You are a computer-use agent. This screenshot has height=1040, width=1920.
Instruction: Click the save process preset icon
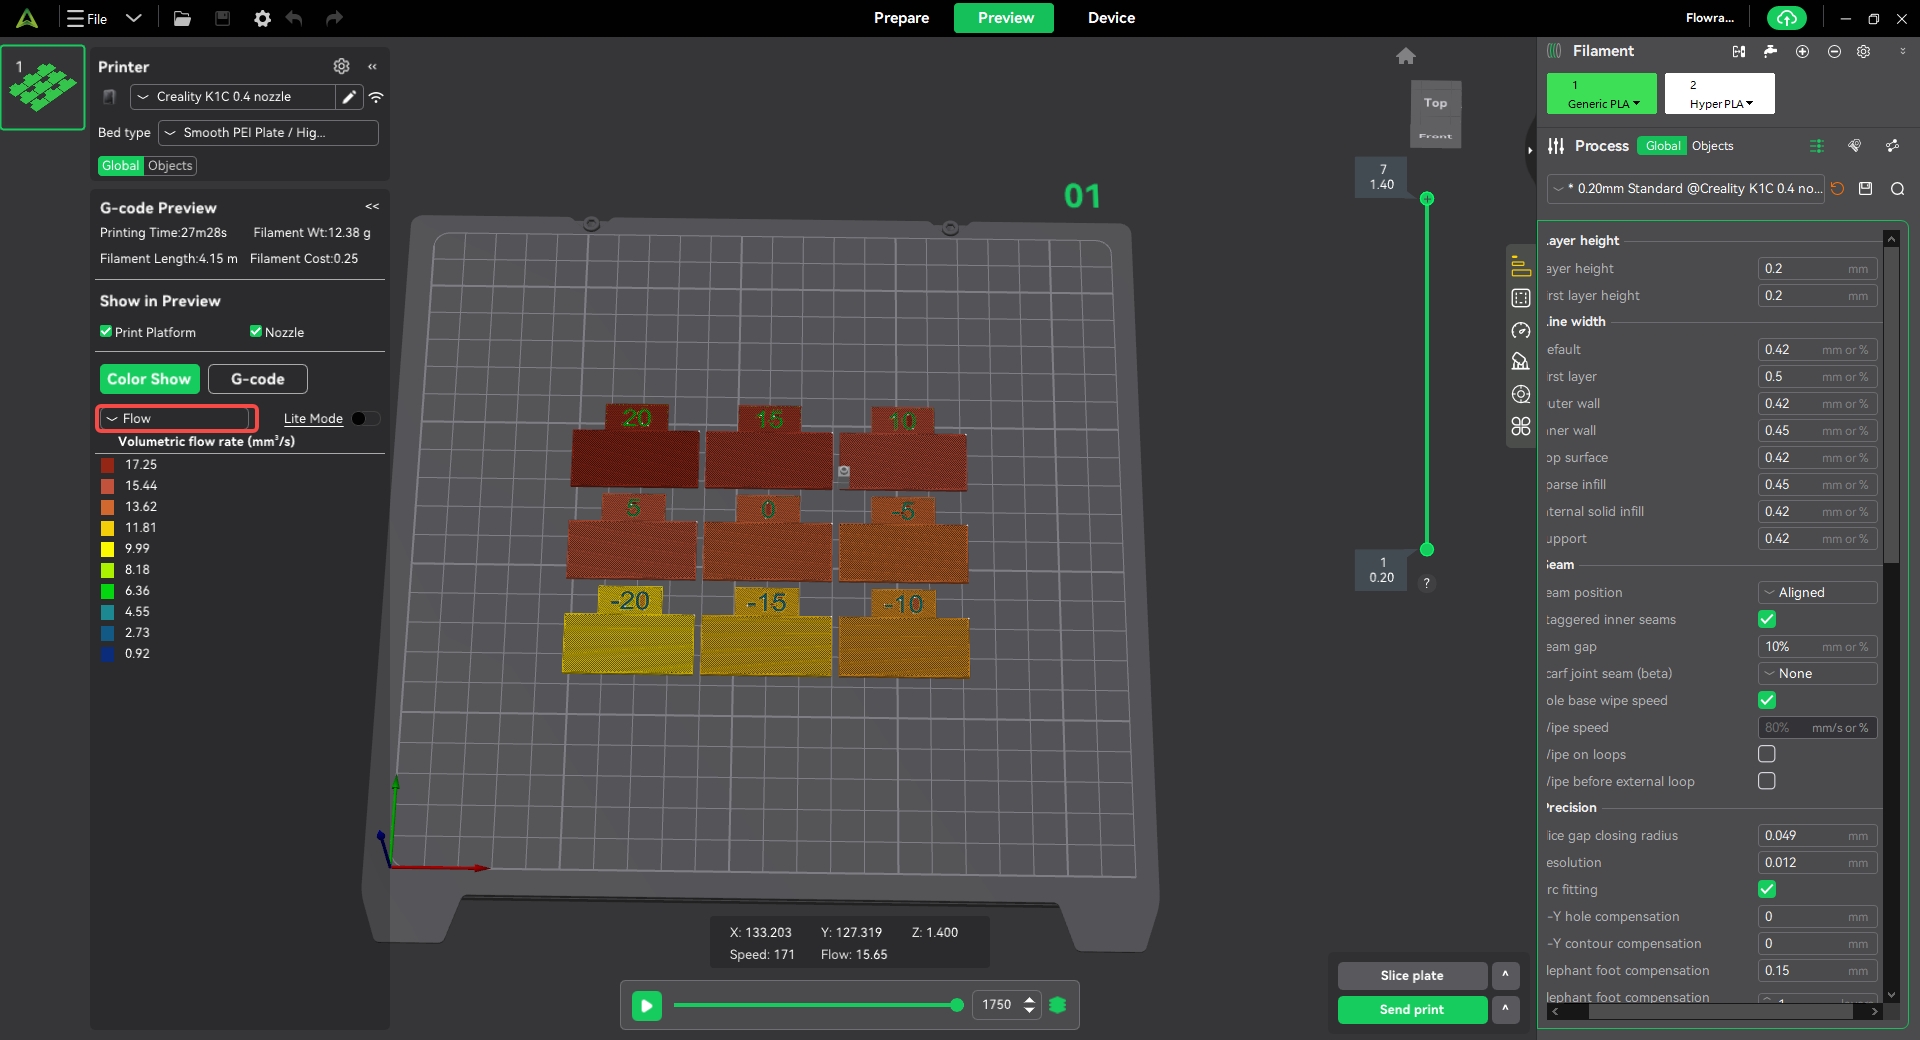(1865, 189)
